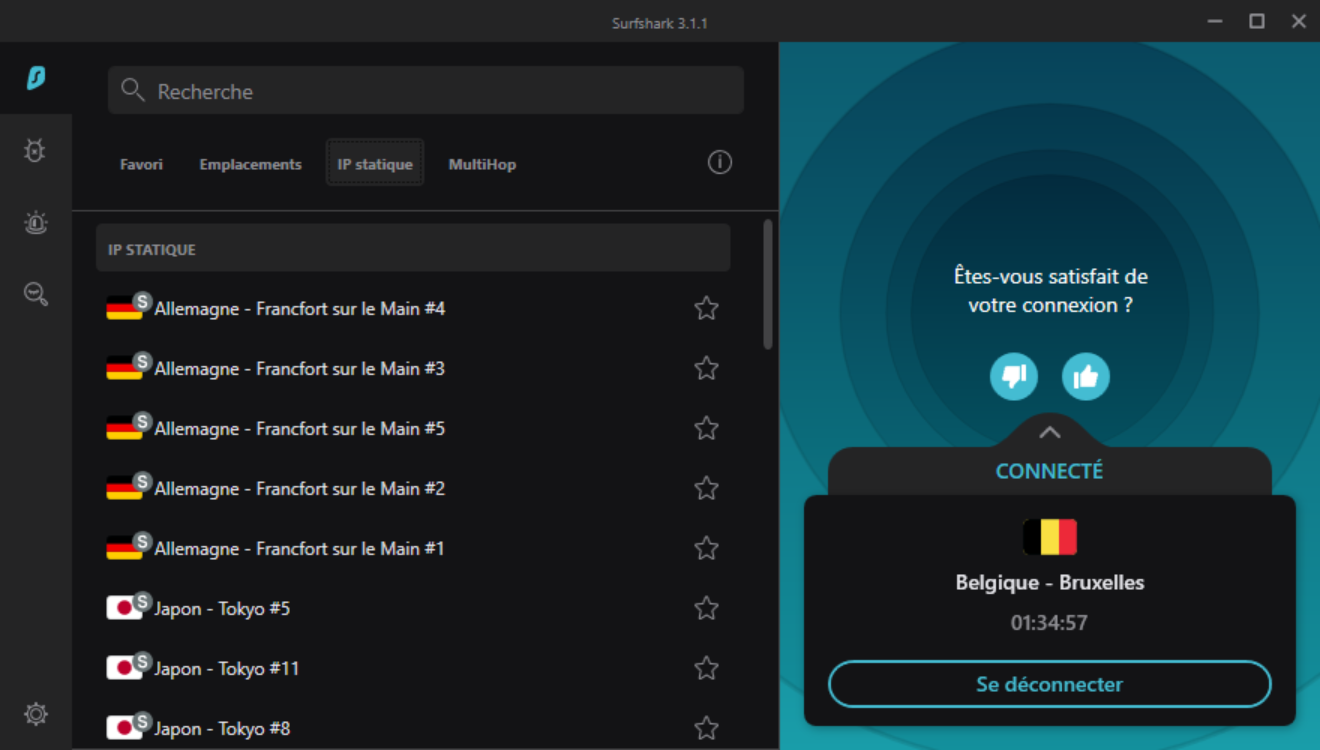Close the Surfshark window

(x=1299, y=21)
